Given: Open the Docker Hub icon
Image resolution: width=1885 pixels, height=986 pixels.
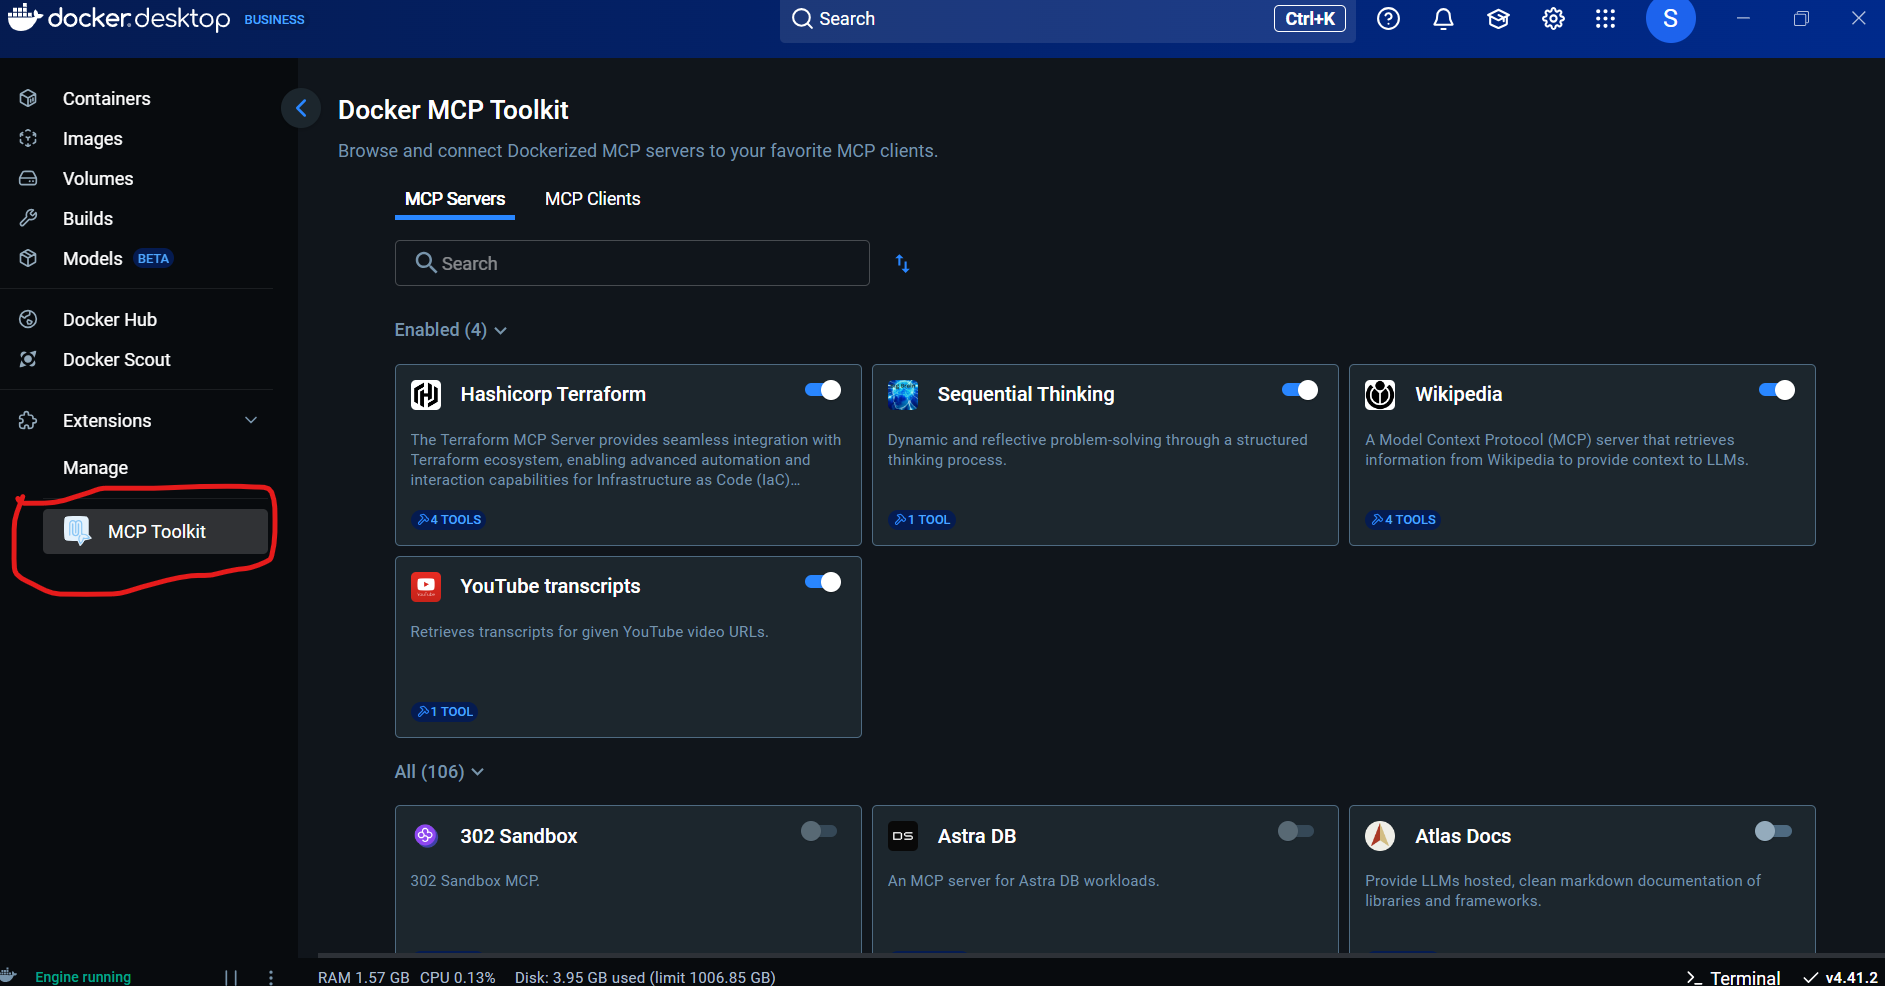Looking at the screenshot, I should click(28, 319).
